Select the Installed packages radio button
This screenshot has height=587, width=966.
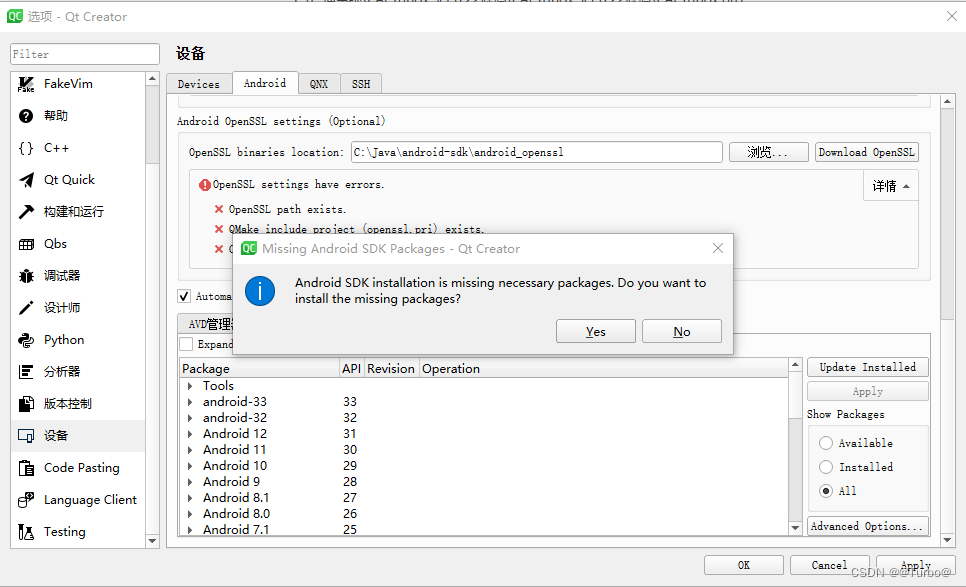(826, 467)
